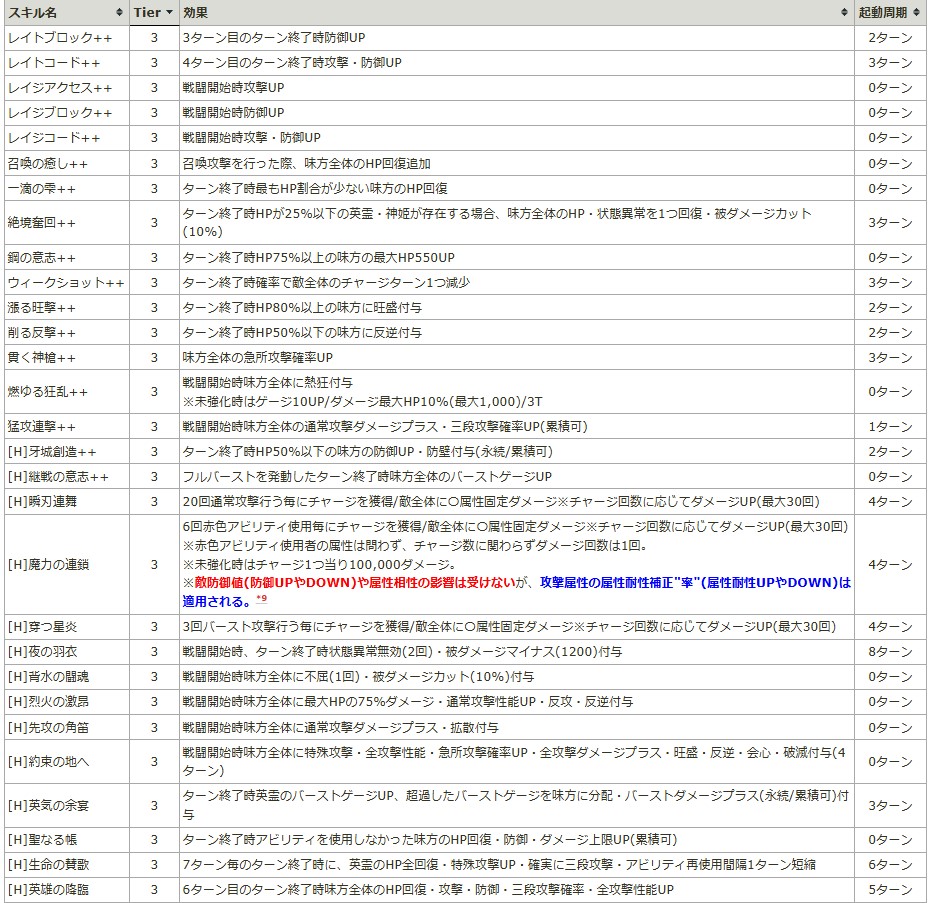The width and height of the screenshot is (929, 903).
Task: Click the sort arrows in スキル名 header
Action: [x=119, y=12]
